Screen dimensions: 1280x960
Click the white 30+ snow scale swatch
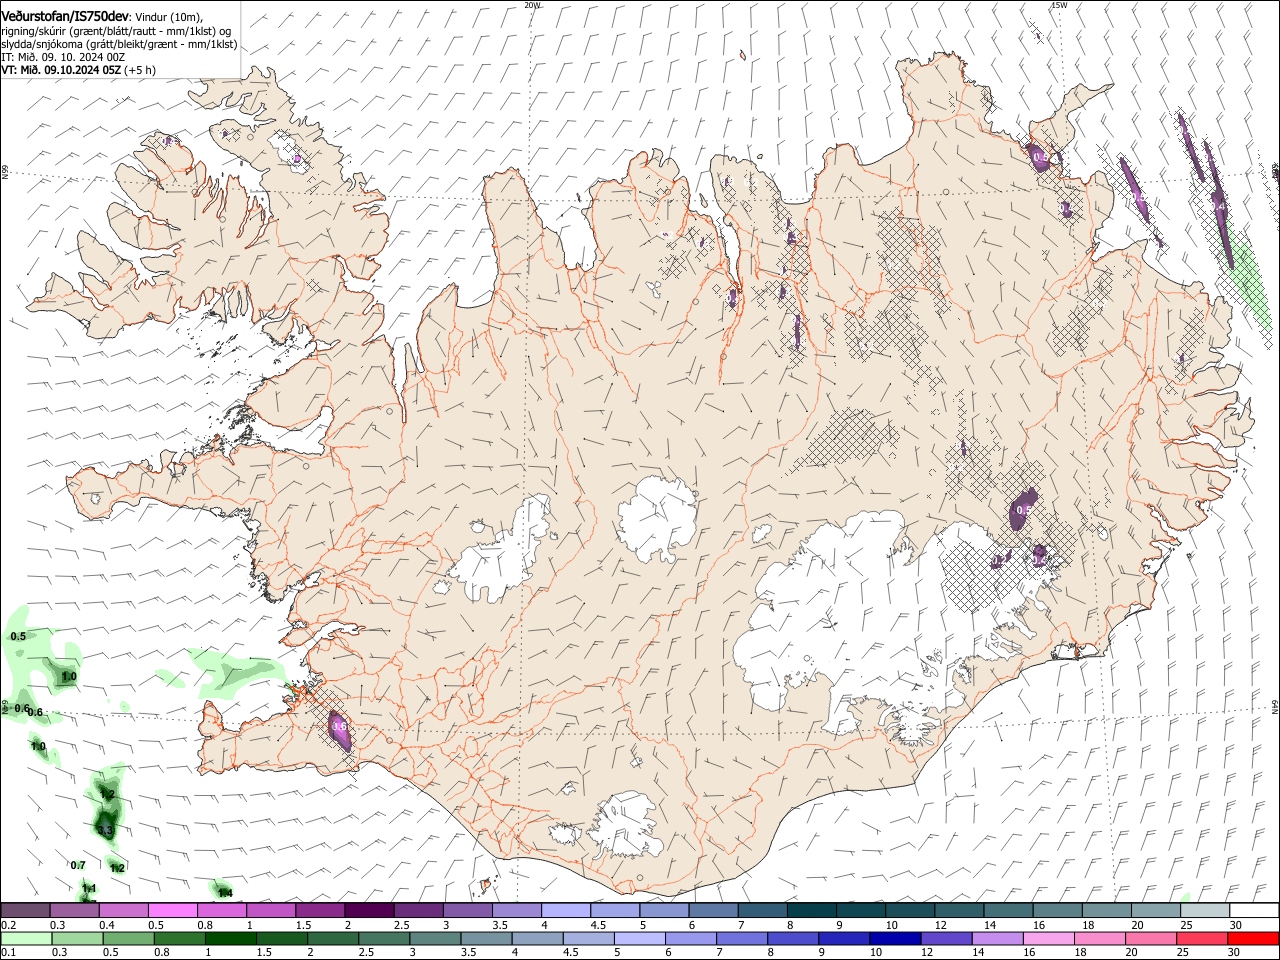1254,910
